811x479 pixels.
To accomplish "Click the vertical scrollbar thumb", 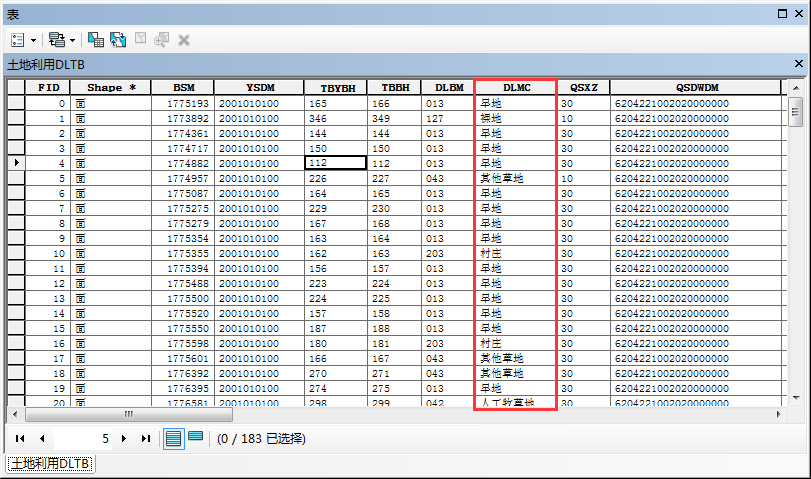I will click(x=795, y=112).
